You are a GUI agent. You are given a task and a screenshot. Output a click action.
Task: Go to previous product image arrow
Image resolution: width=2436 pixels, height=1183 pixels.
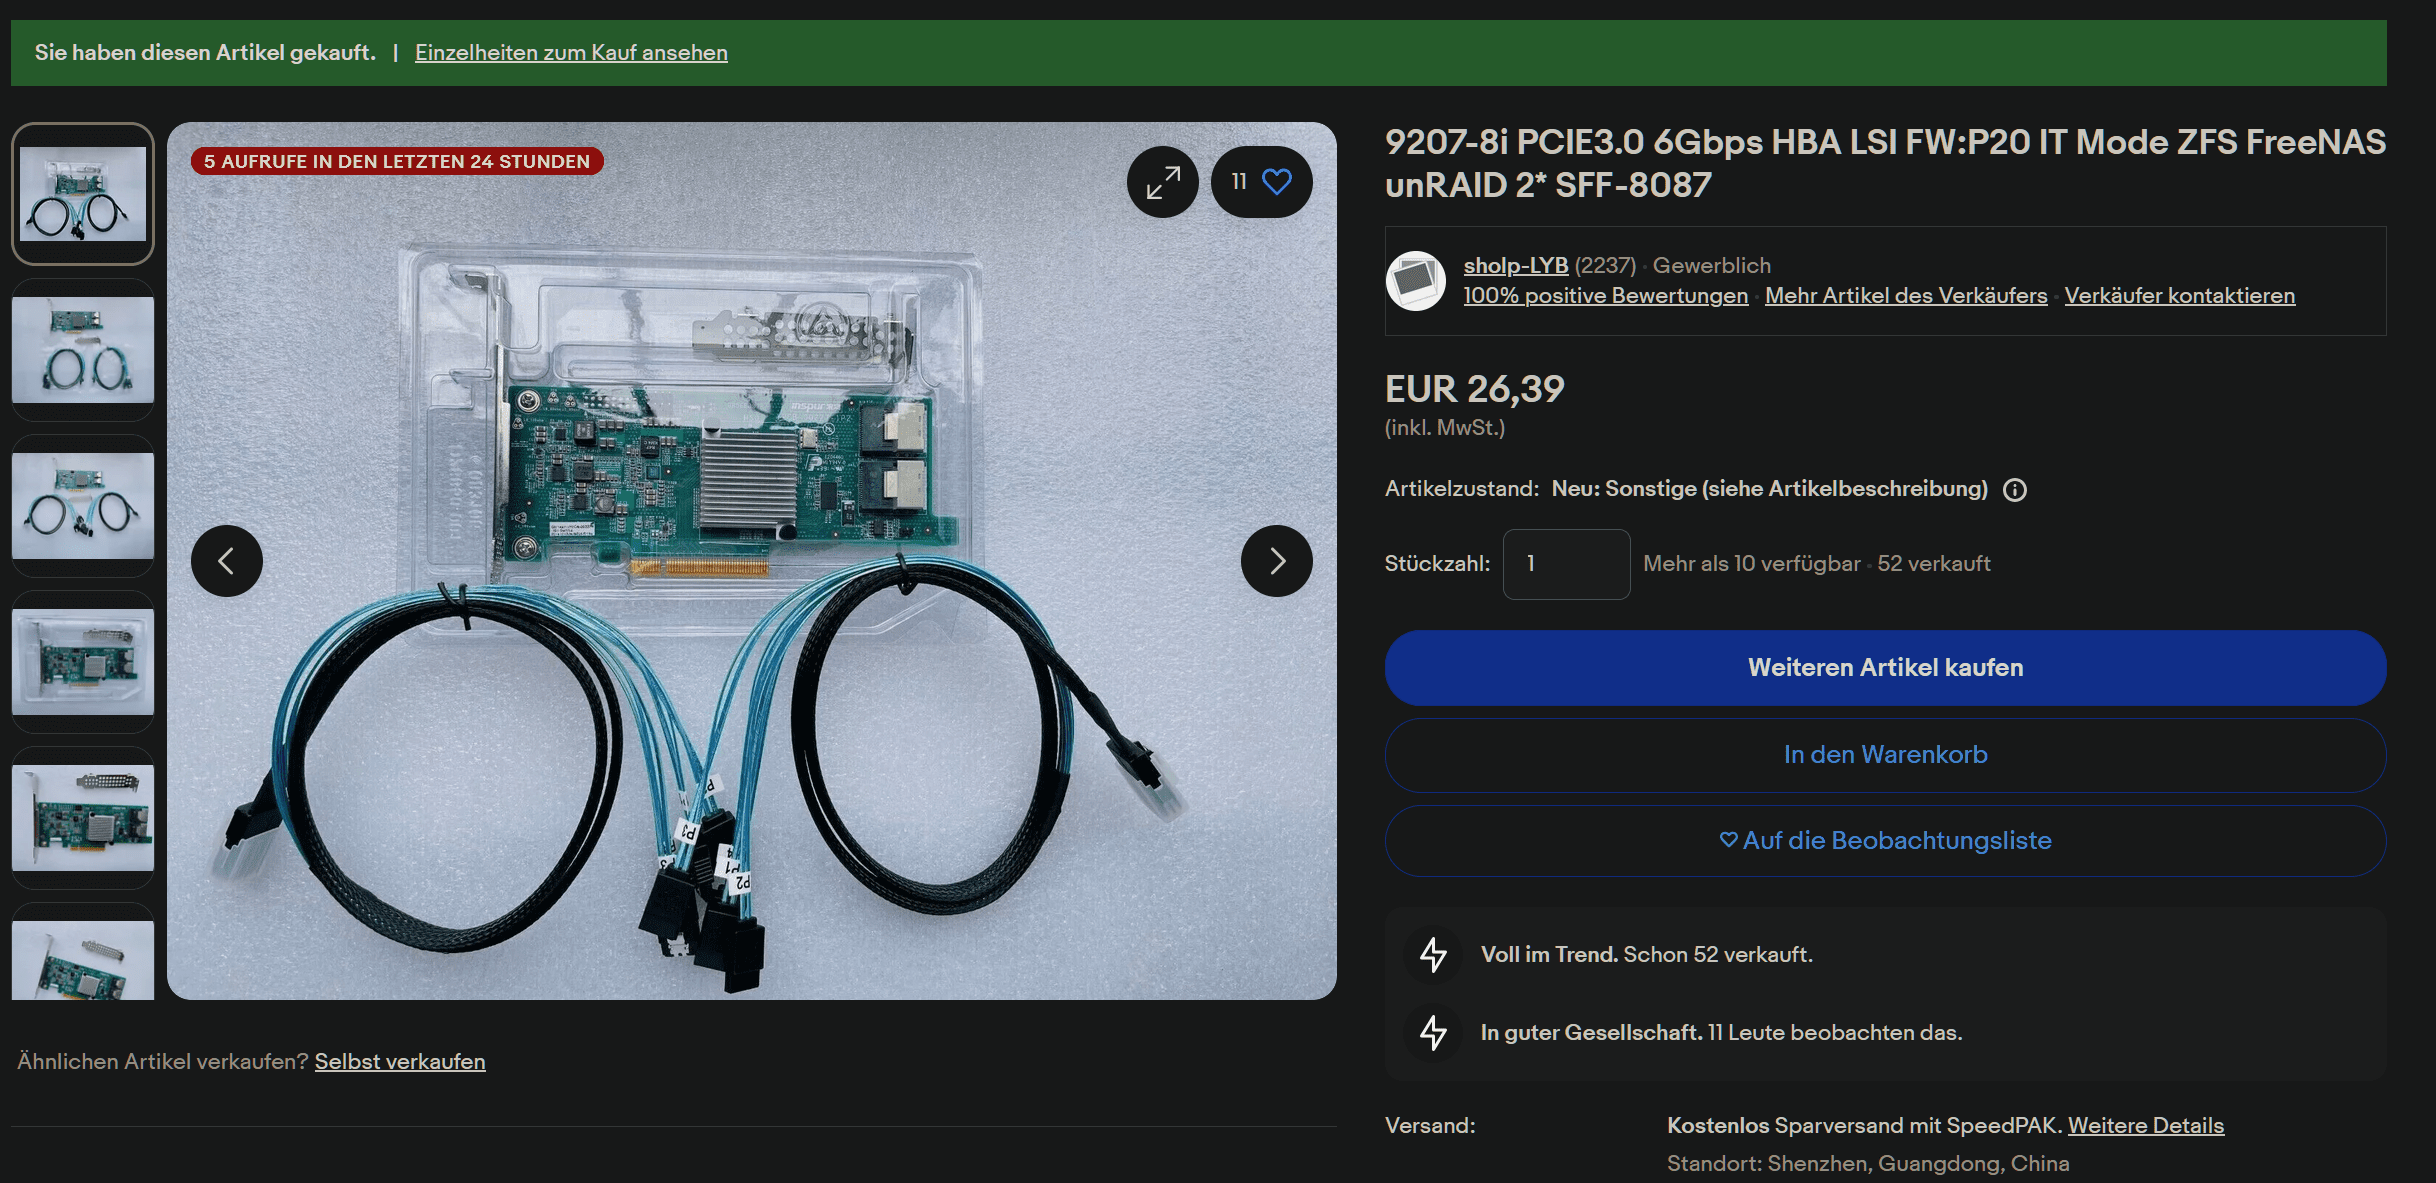click(x=227, y=561)
